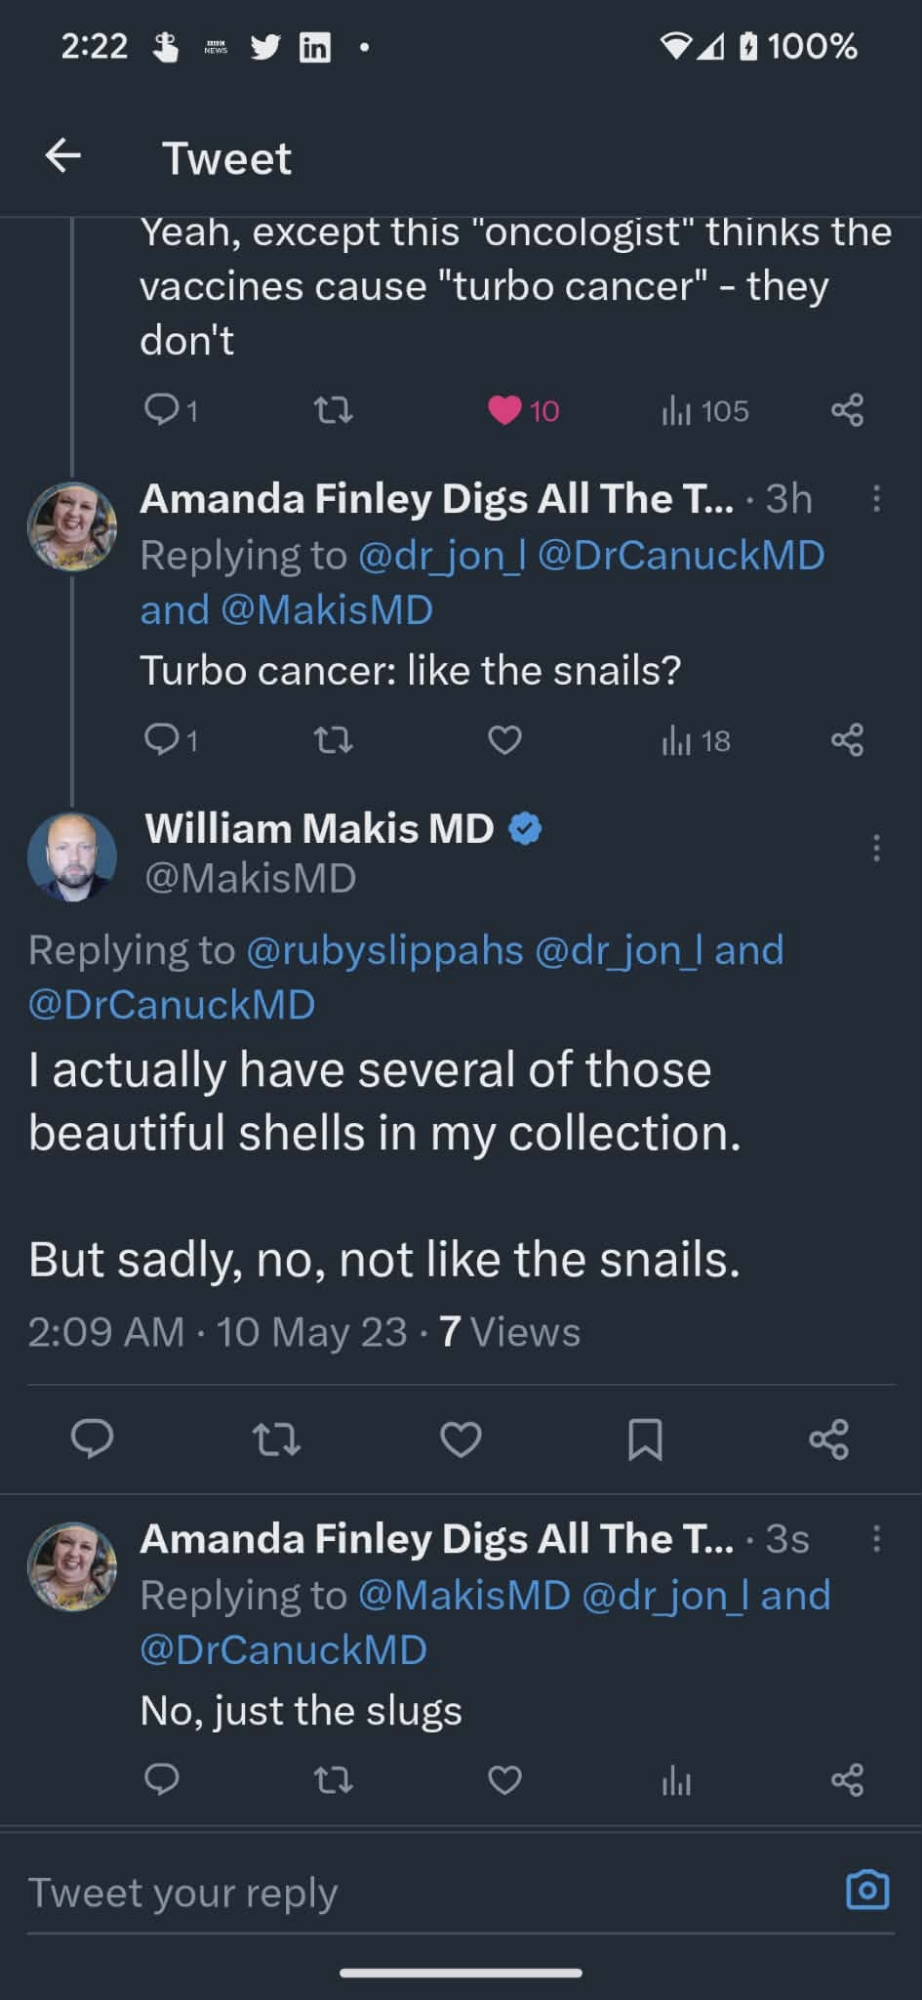Open William Makis MD's profile picture
The width and height of the screenshot is (922, 2000).
[72, 857]
